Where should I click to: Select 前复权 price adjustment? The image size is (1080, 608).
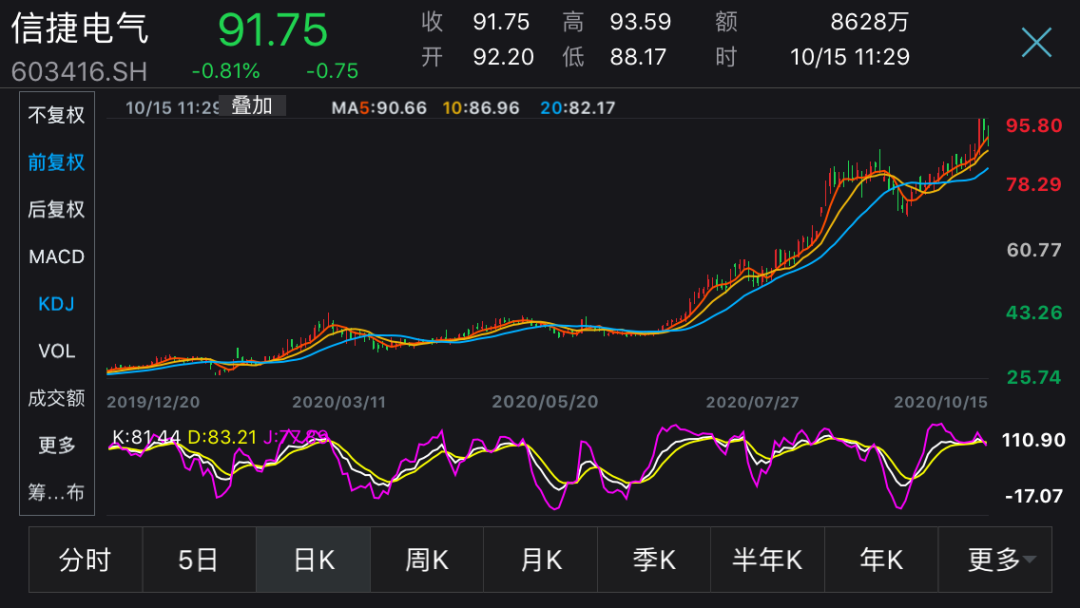tap(56, 162)
